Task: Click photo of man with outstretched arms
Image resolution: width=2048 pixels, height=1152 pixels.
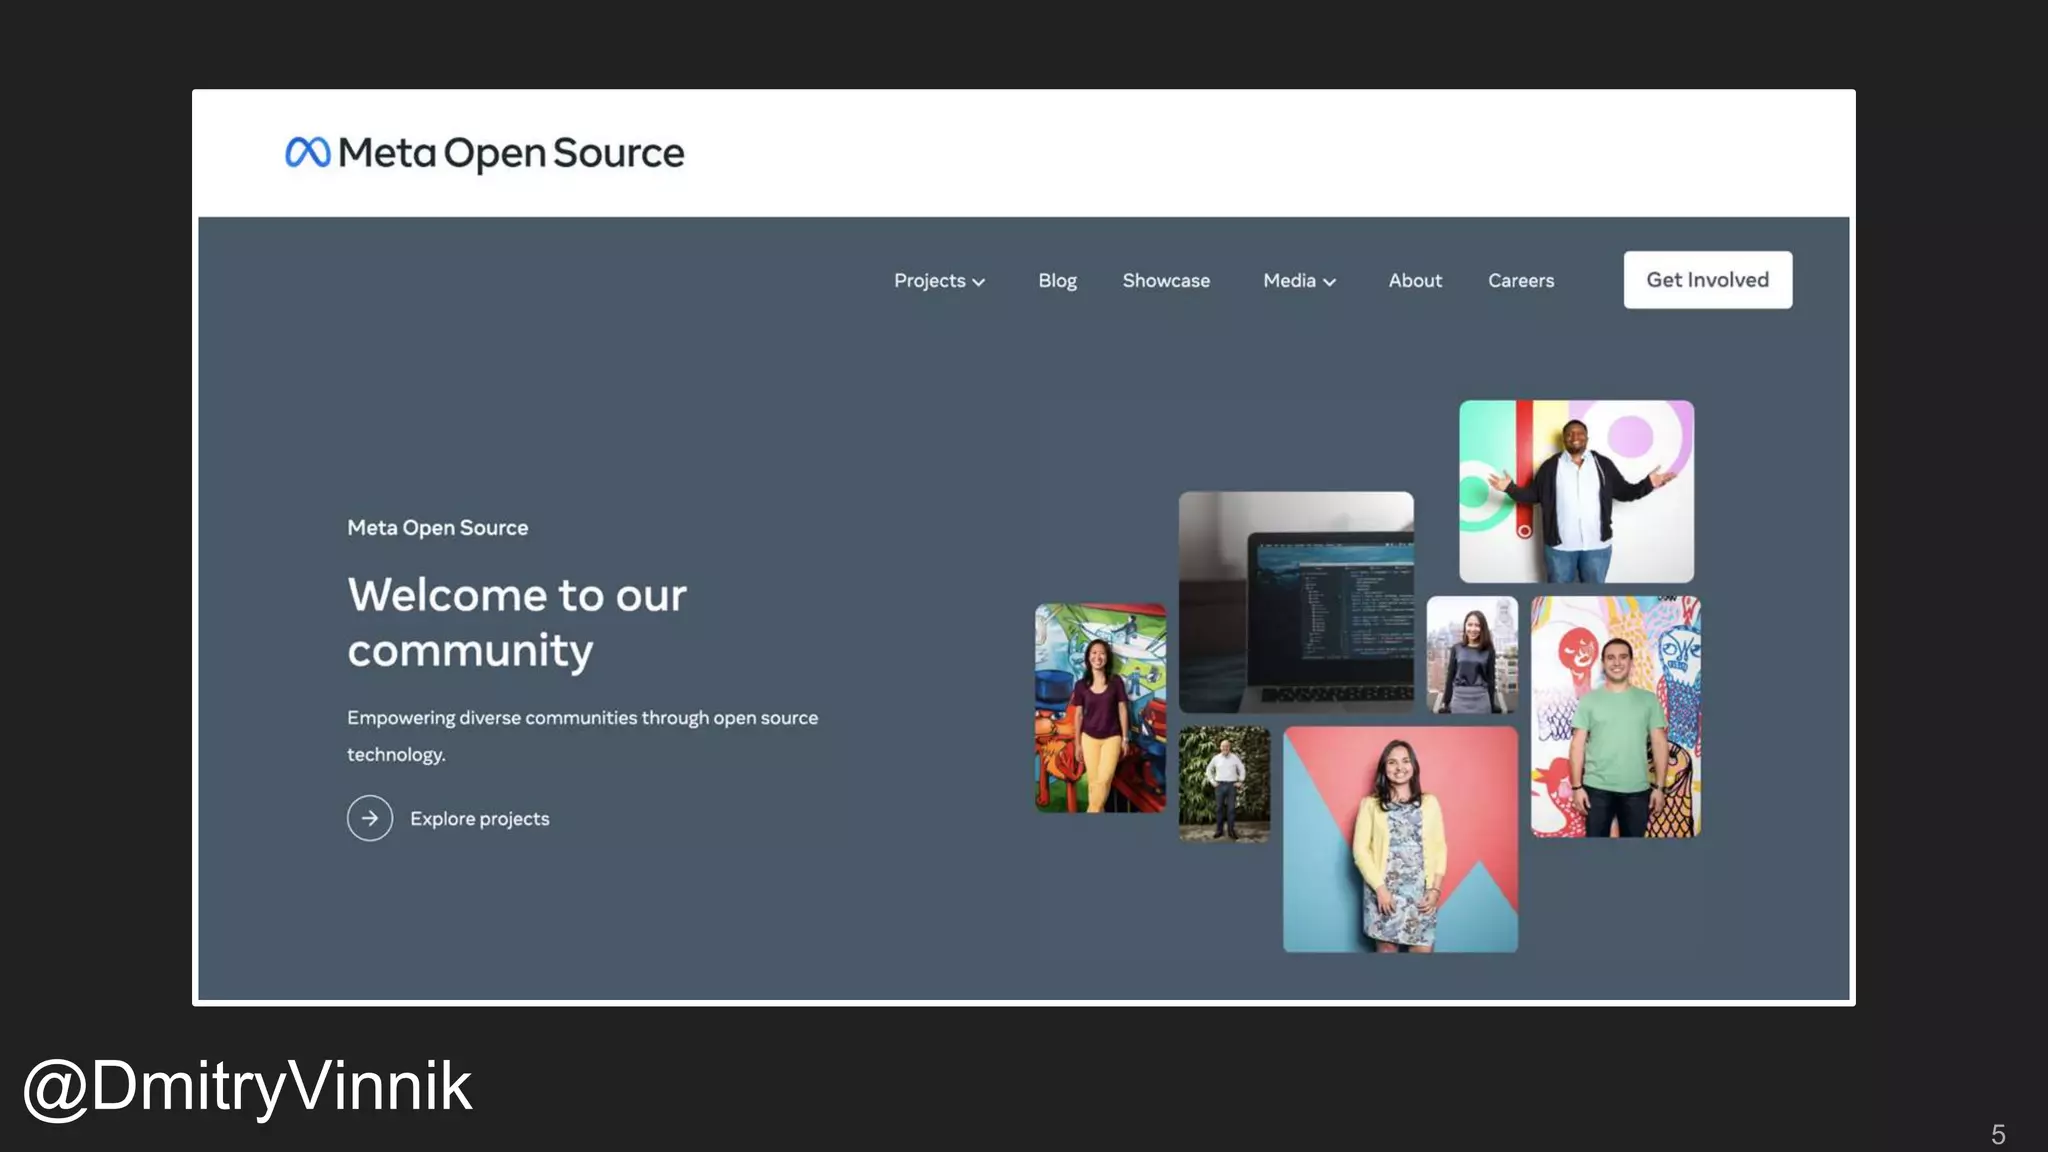Action: (x=1576, y=491)
